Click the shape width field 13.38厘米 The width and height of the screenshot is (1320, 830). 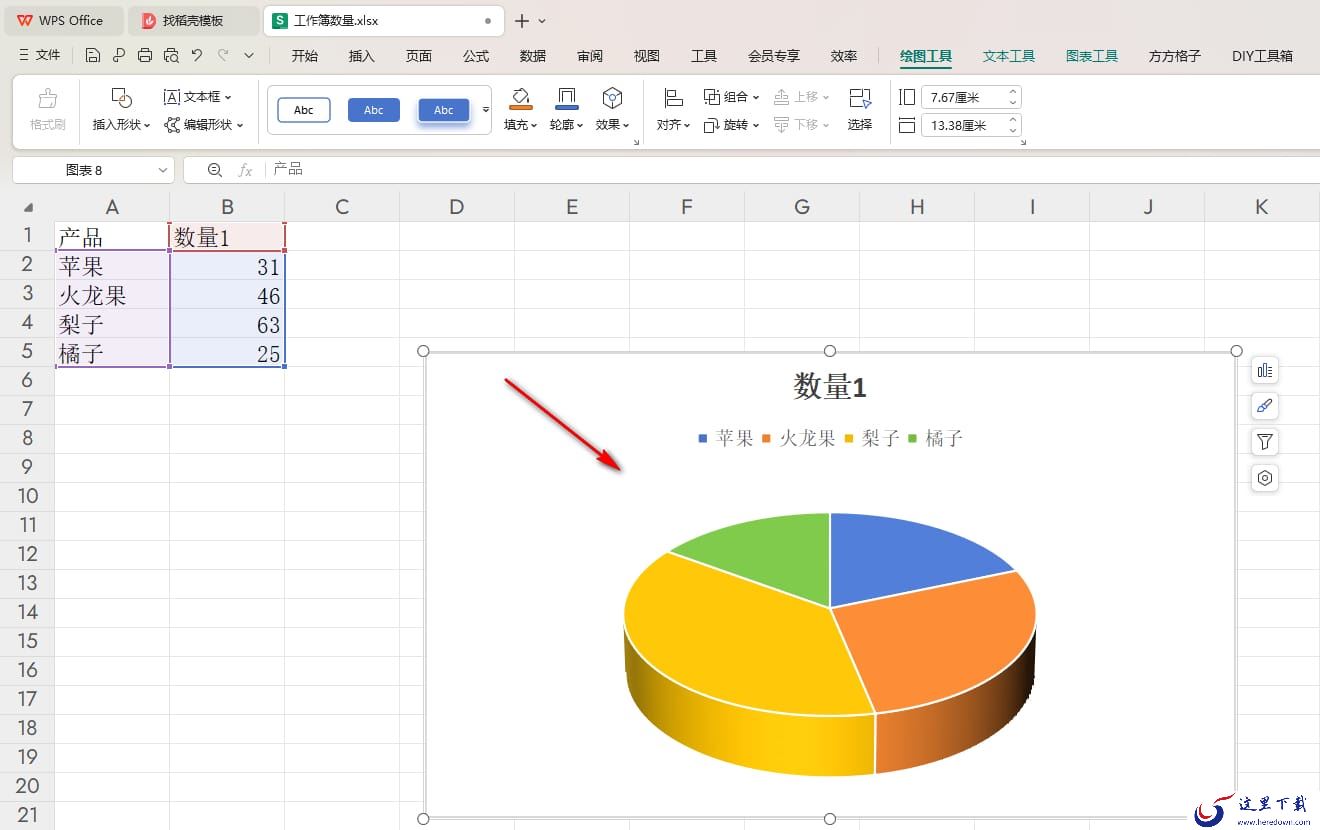962,125
